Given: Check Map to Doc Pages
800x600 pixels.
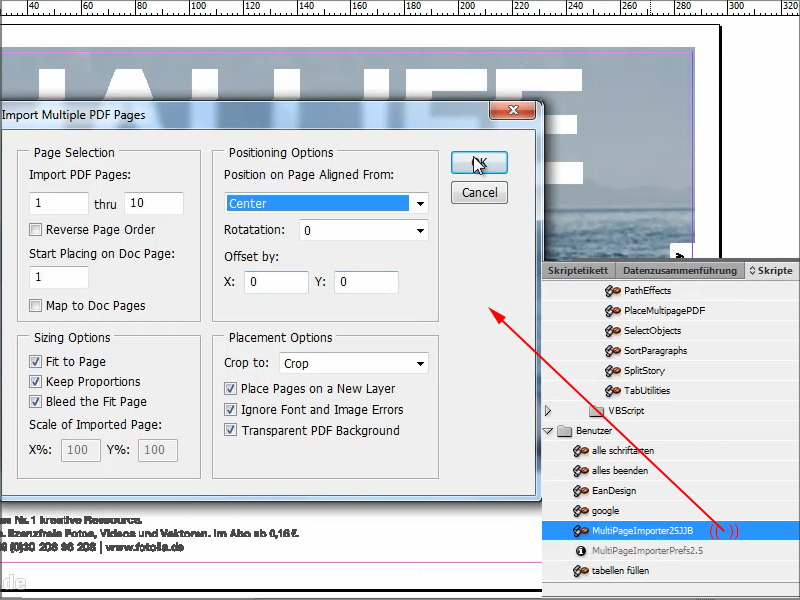Looking at the screenshot, I should (x=35, y=305).
